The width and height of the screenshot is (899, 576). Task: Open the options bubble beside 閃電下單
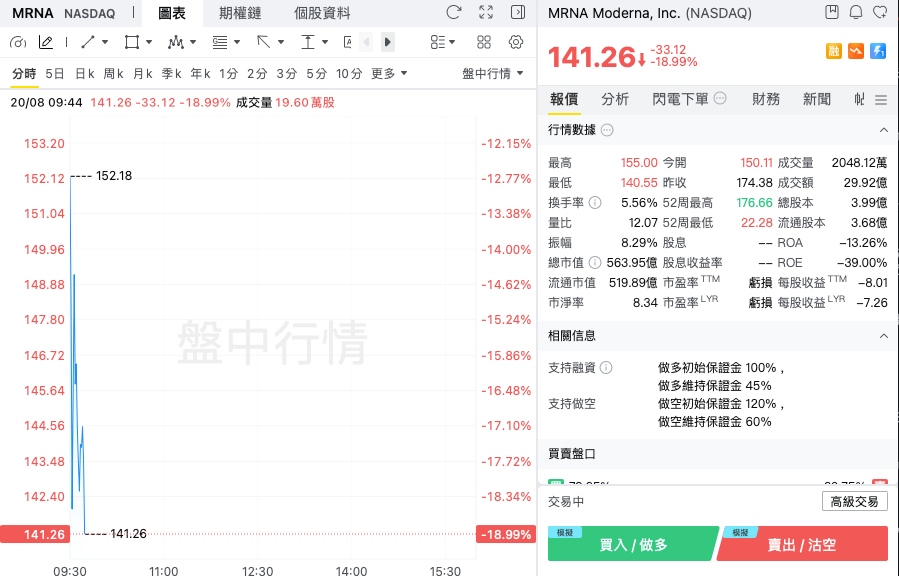(x=721, y=99)
